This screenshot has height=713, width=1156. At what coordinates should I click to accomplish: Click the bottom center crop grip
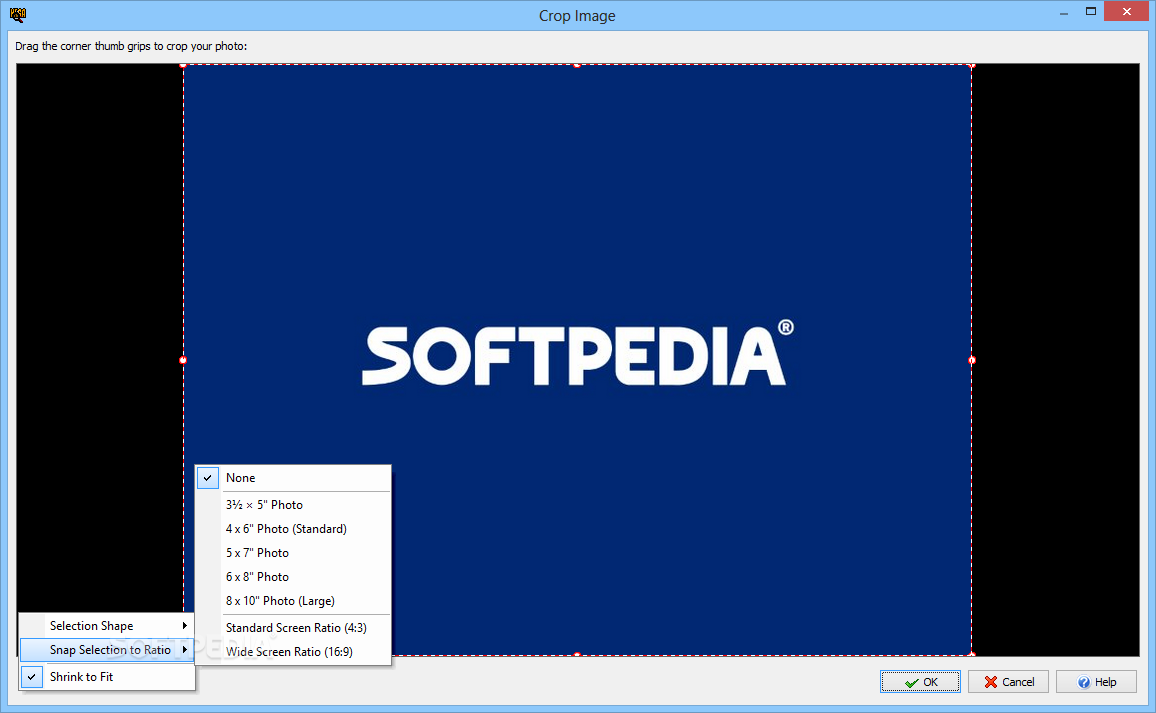[x=577, y=654]
